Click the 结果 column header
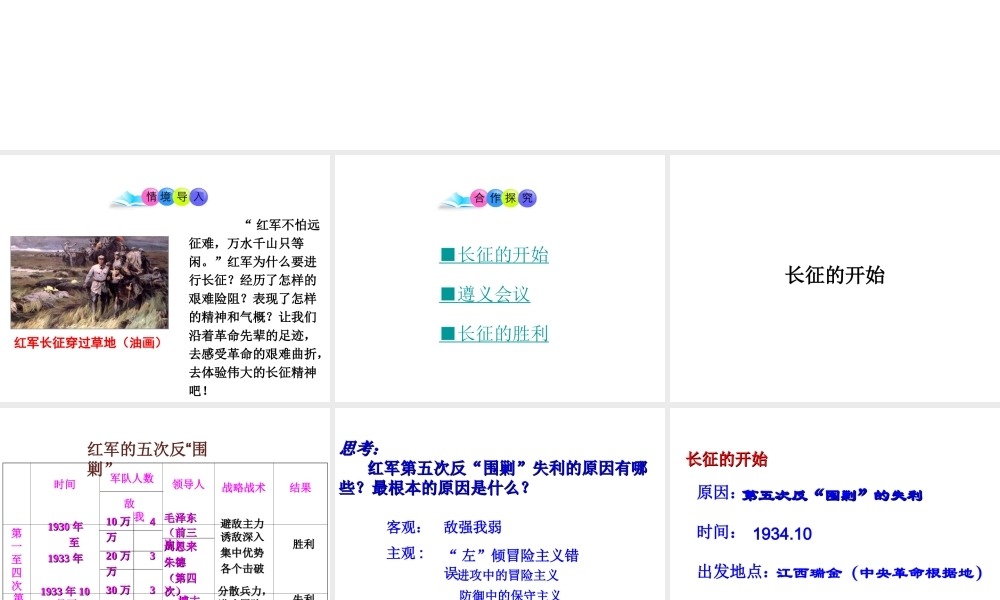 pyautogui.click(x=301, y=488)
